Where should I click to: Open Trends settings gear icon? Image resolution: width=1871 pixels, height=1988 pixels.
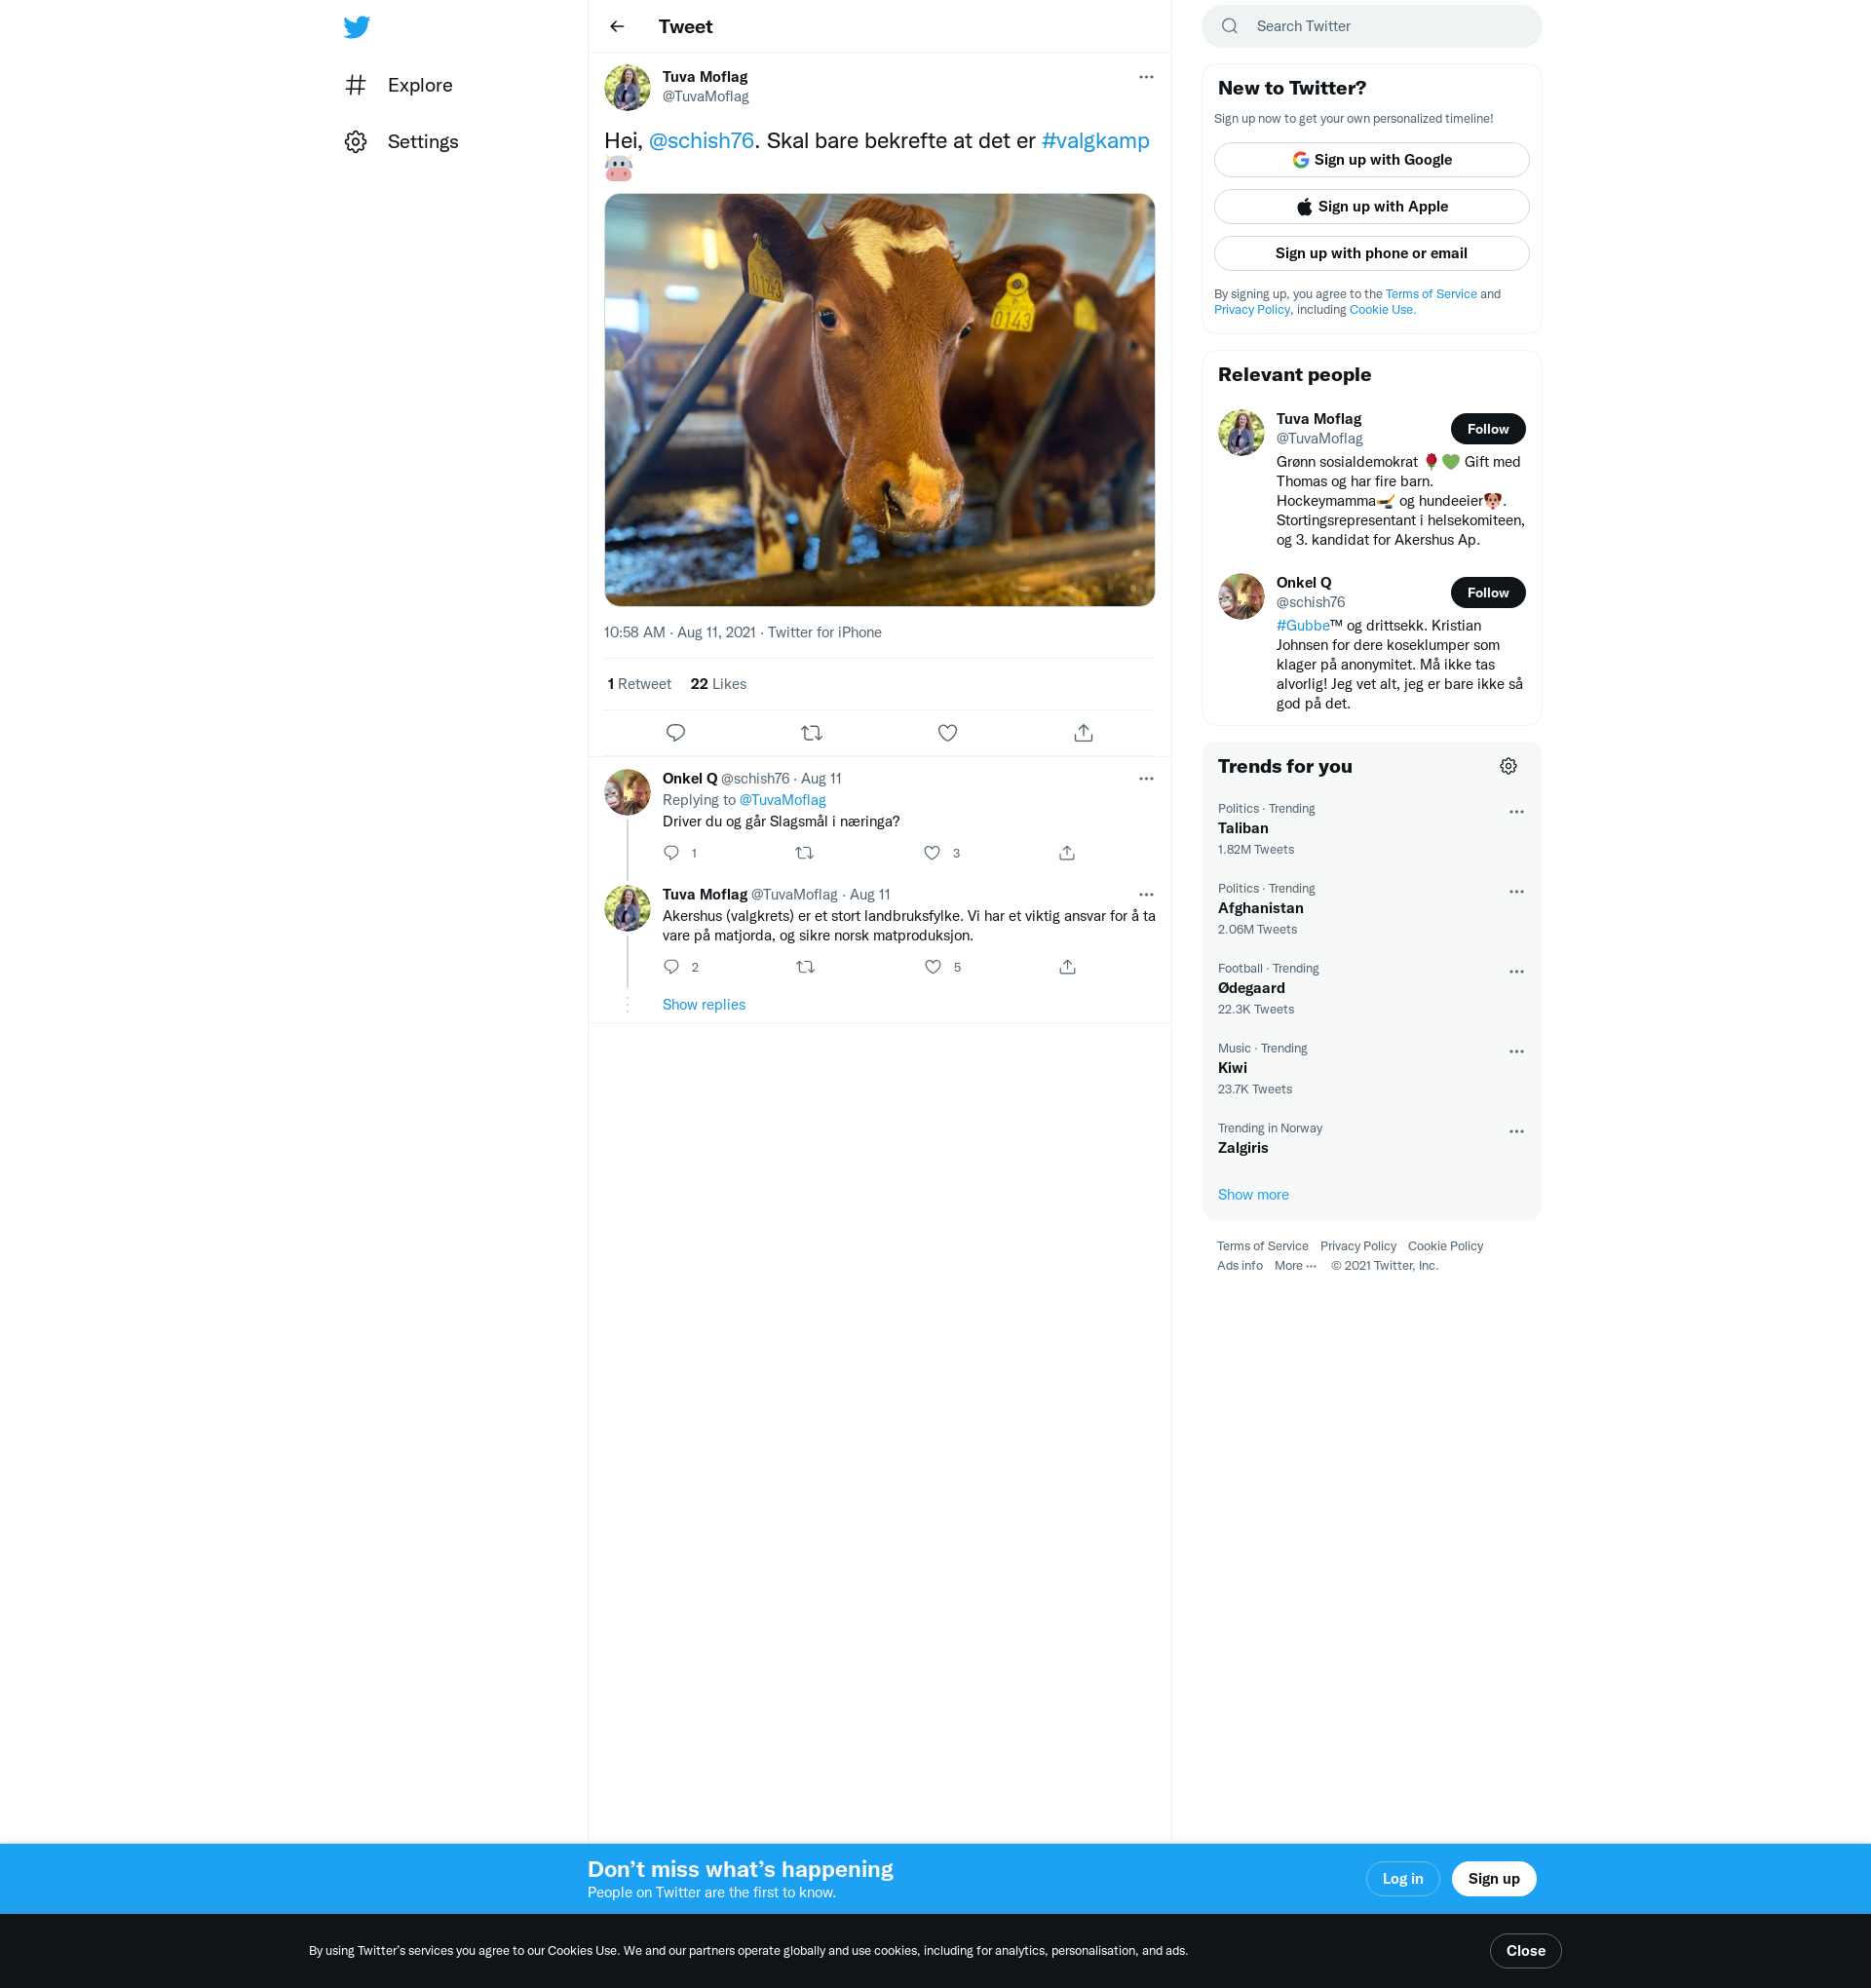1508,766
